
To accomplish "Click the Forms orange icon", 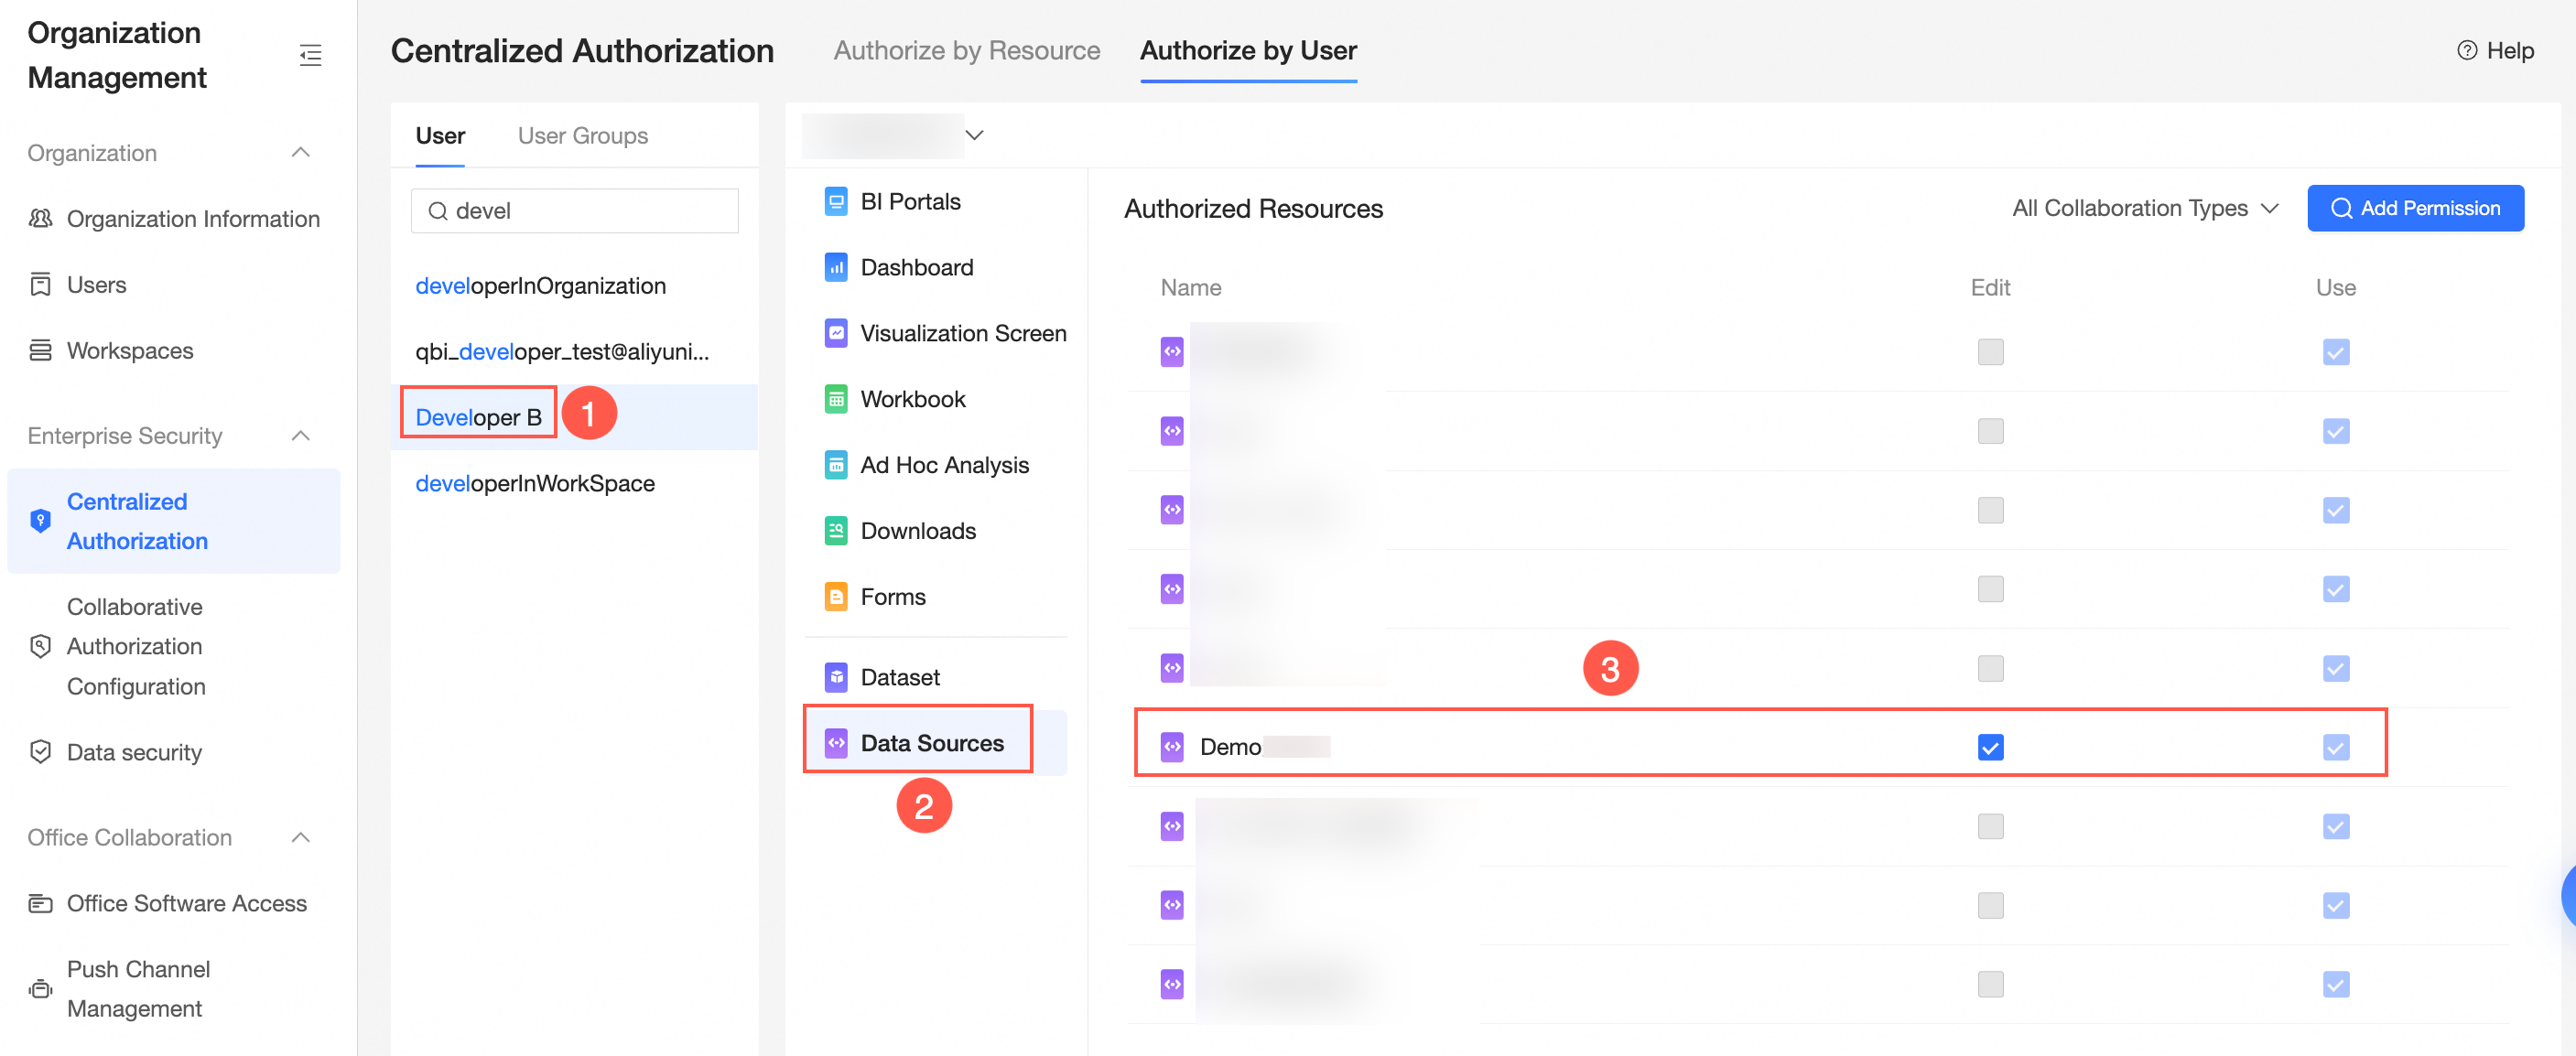I will (835, 596).
